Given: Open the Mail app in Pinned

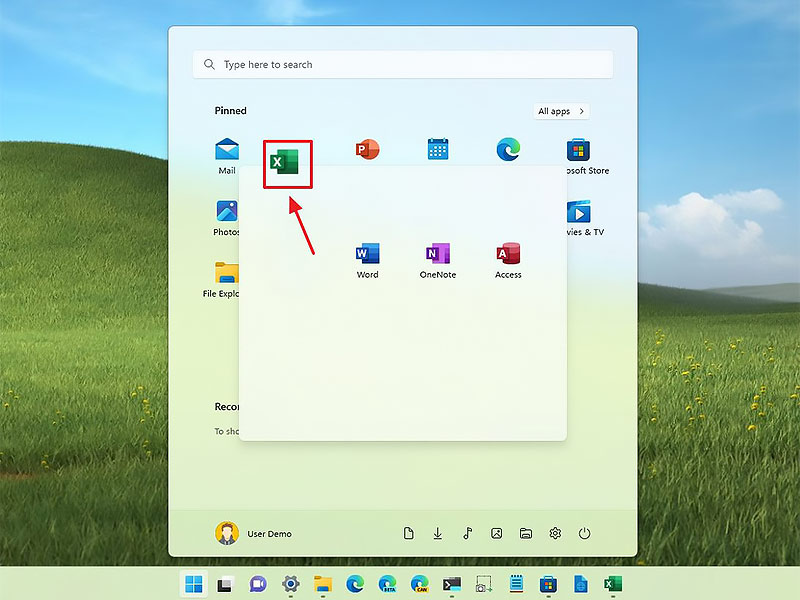Looking at the screenshot, I should coord(227,157).
